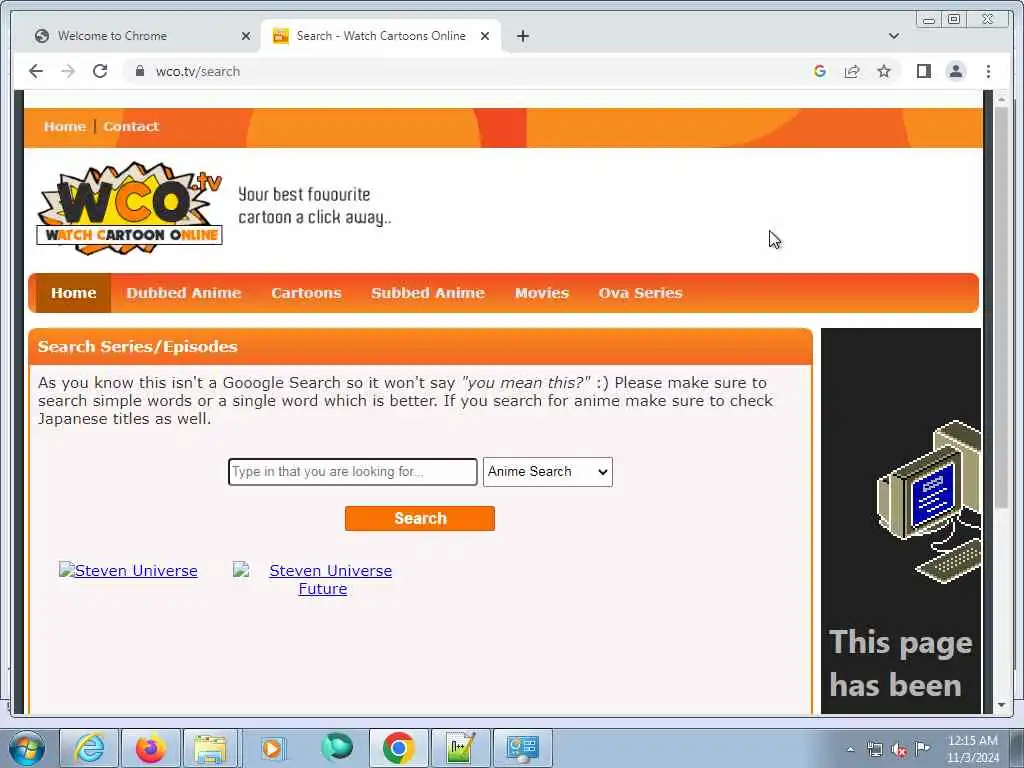
Task: Bookmark this page with the star
Action: (x=884, y=71)
